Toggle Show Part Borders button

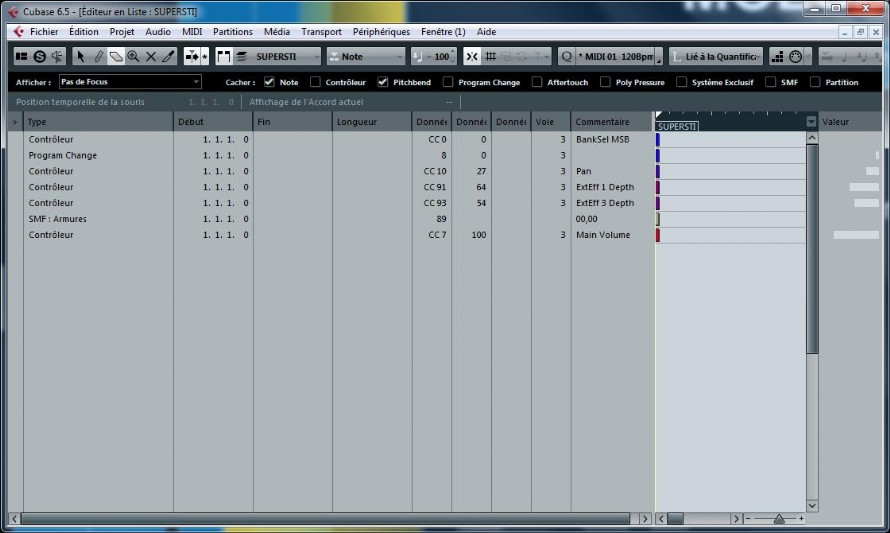[x=224, y=56]
